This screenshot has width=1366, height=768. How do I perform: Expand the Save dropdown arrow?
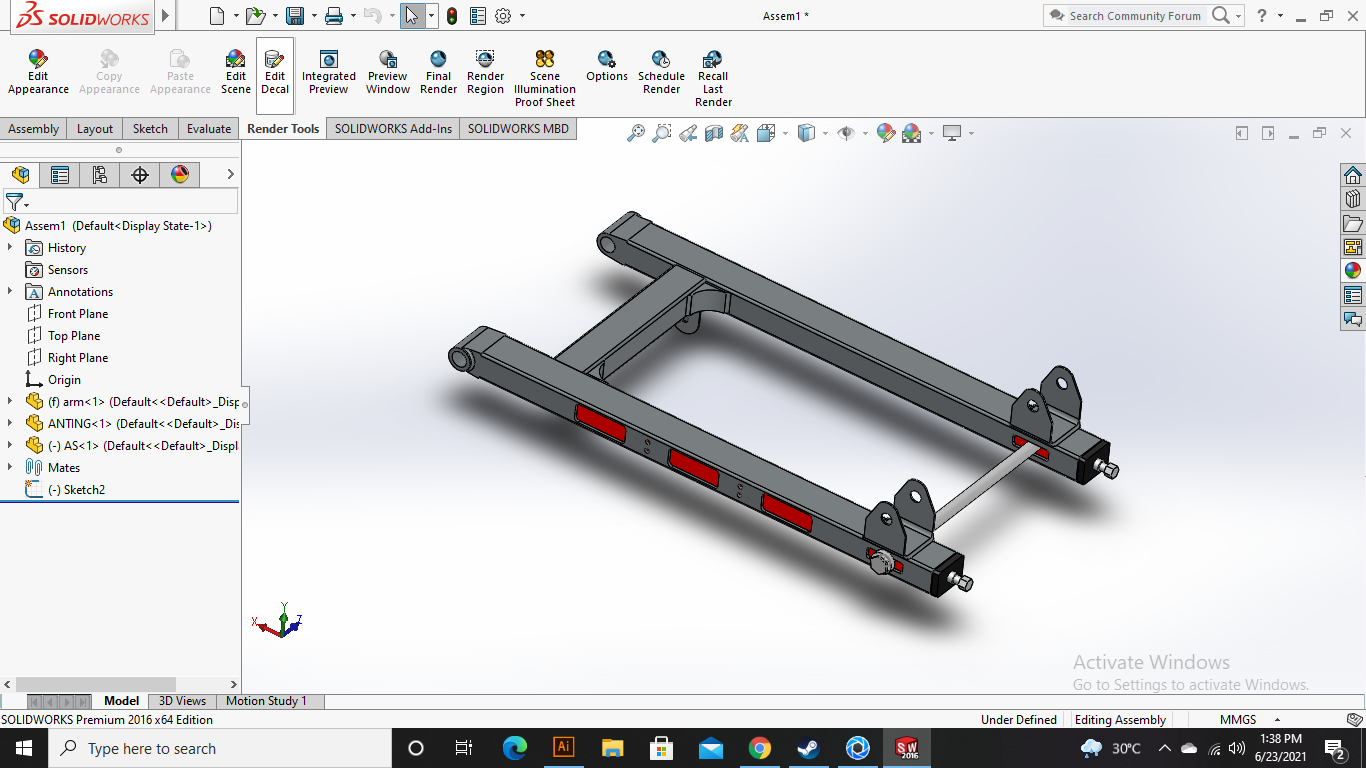click(313, 16)
